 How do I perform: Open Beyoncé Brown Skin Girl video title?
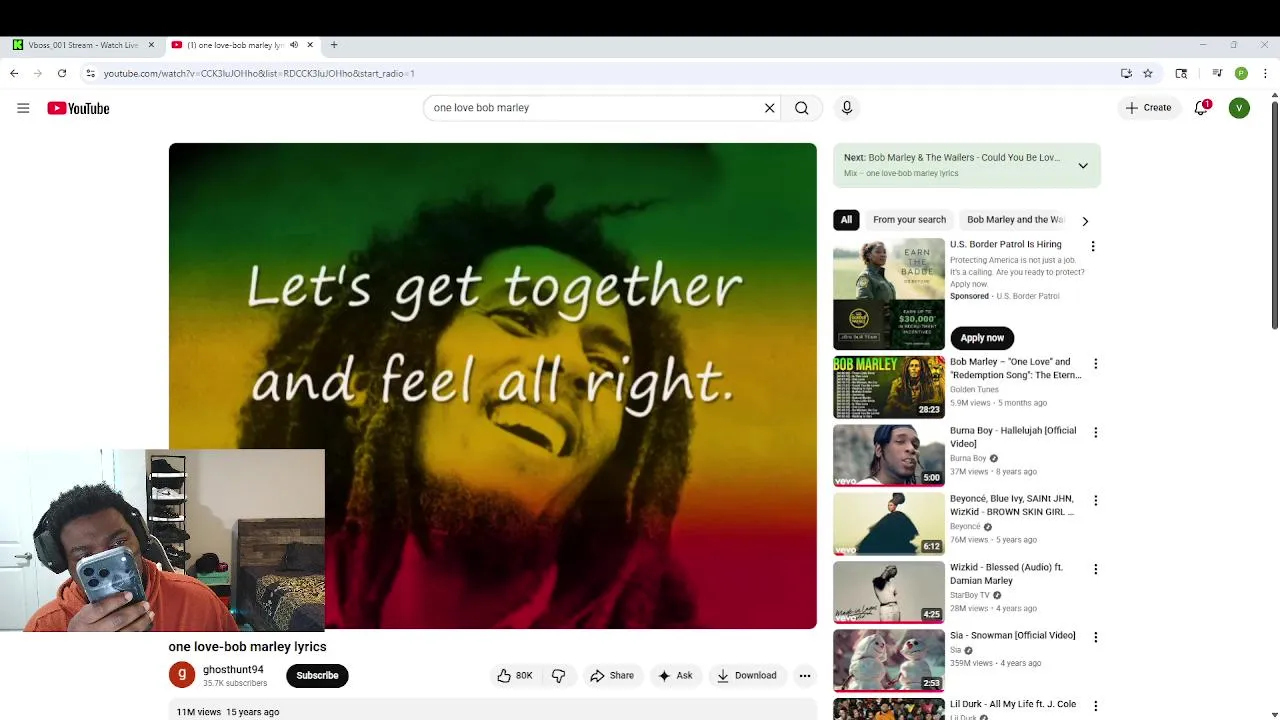pyautogui.click(x=1012, y=505)
